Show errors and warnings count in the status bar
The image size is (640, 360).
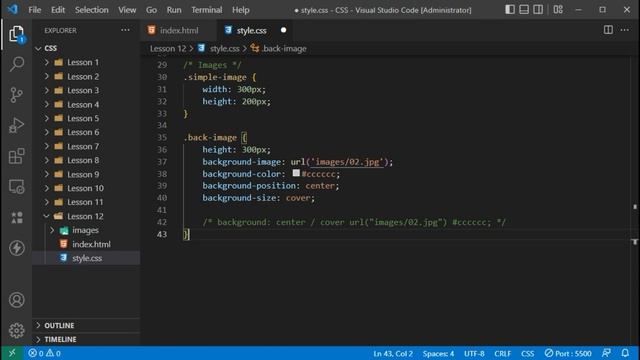(44, 353)
